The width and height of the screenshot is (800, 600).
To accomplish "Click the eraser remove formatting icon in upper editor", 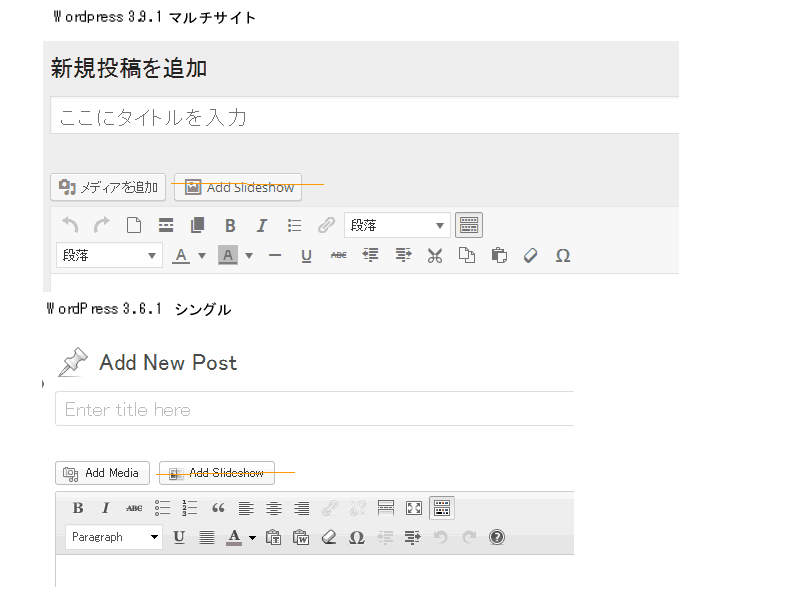I will pyautogui.click(x=531, y=255).
